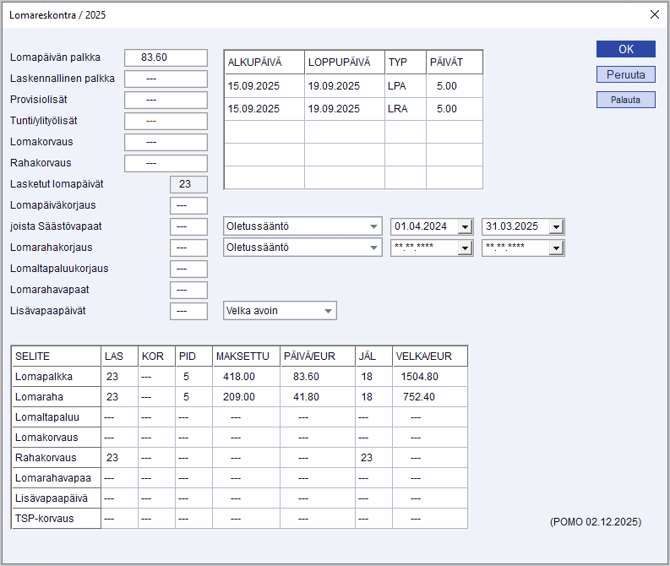Viewport: 670px width, 566px height.
Task: Open the Velka avoin dropdown
Action: point(328,311)
